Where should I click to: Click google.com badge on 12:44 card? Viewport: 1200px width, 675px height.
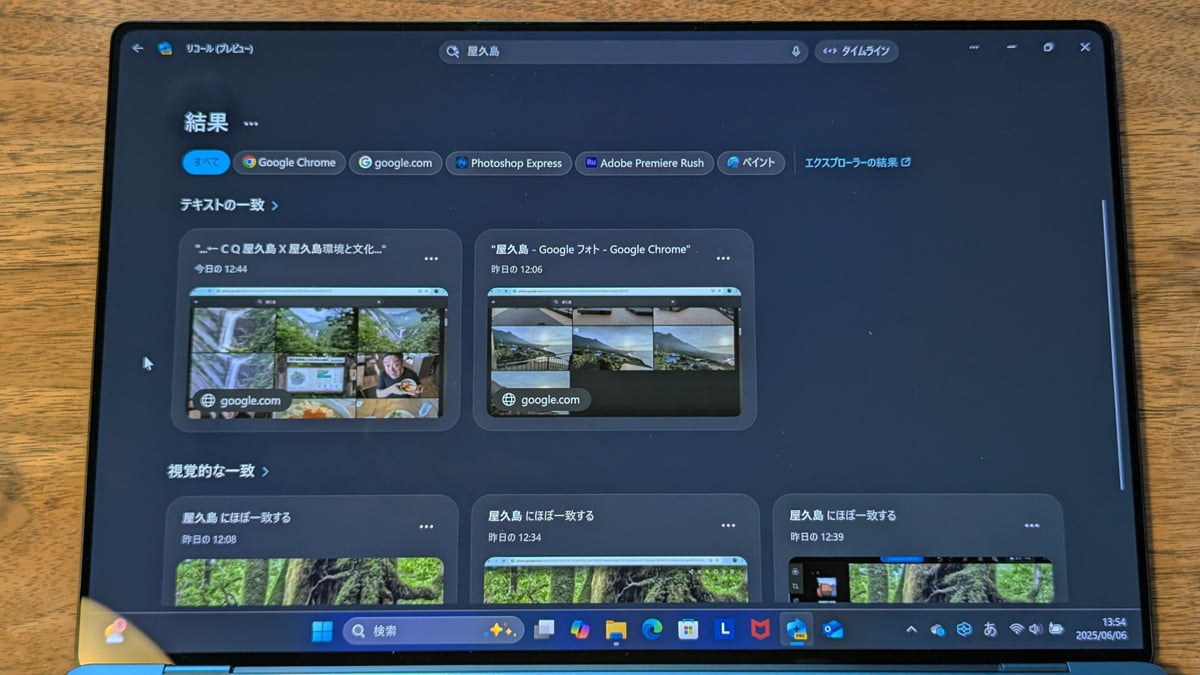[242, 401]
